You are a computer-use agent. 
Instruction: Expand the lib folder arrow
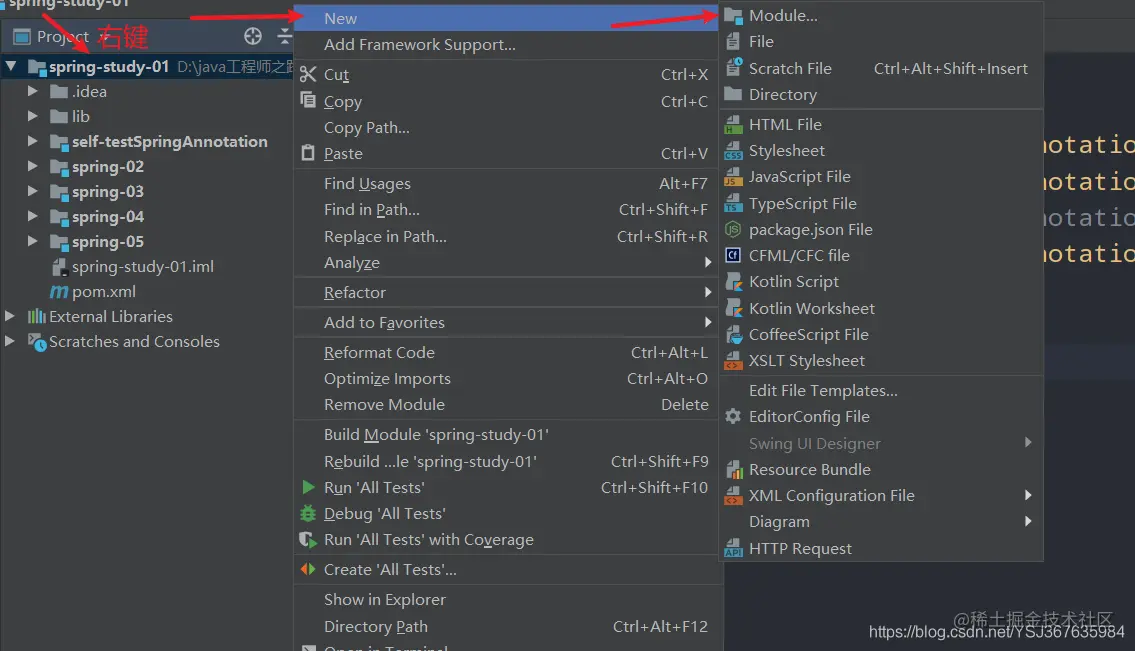[x=33, y=116]
